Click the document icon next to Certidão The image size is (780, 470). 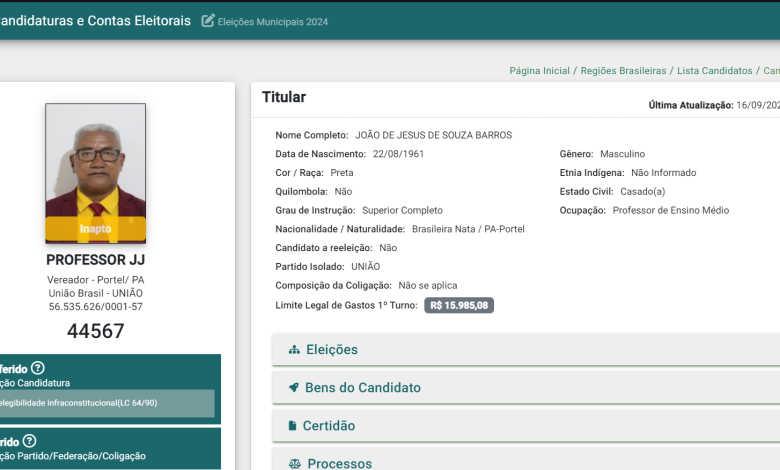point(294,426)
